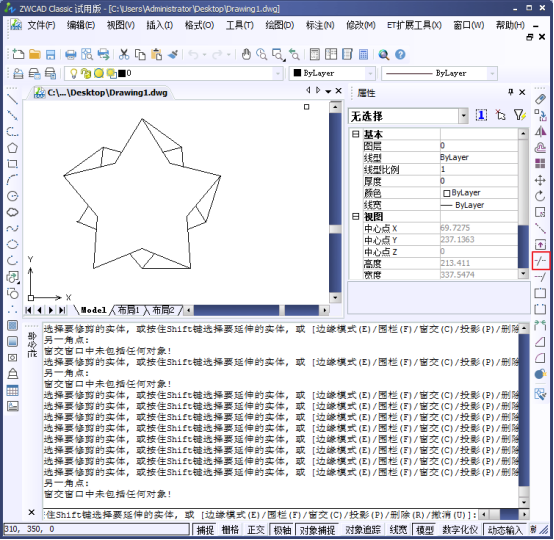
Task: Click the command line input field
Action: click(261, 515)
